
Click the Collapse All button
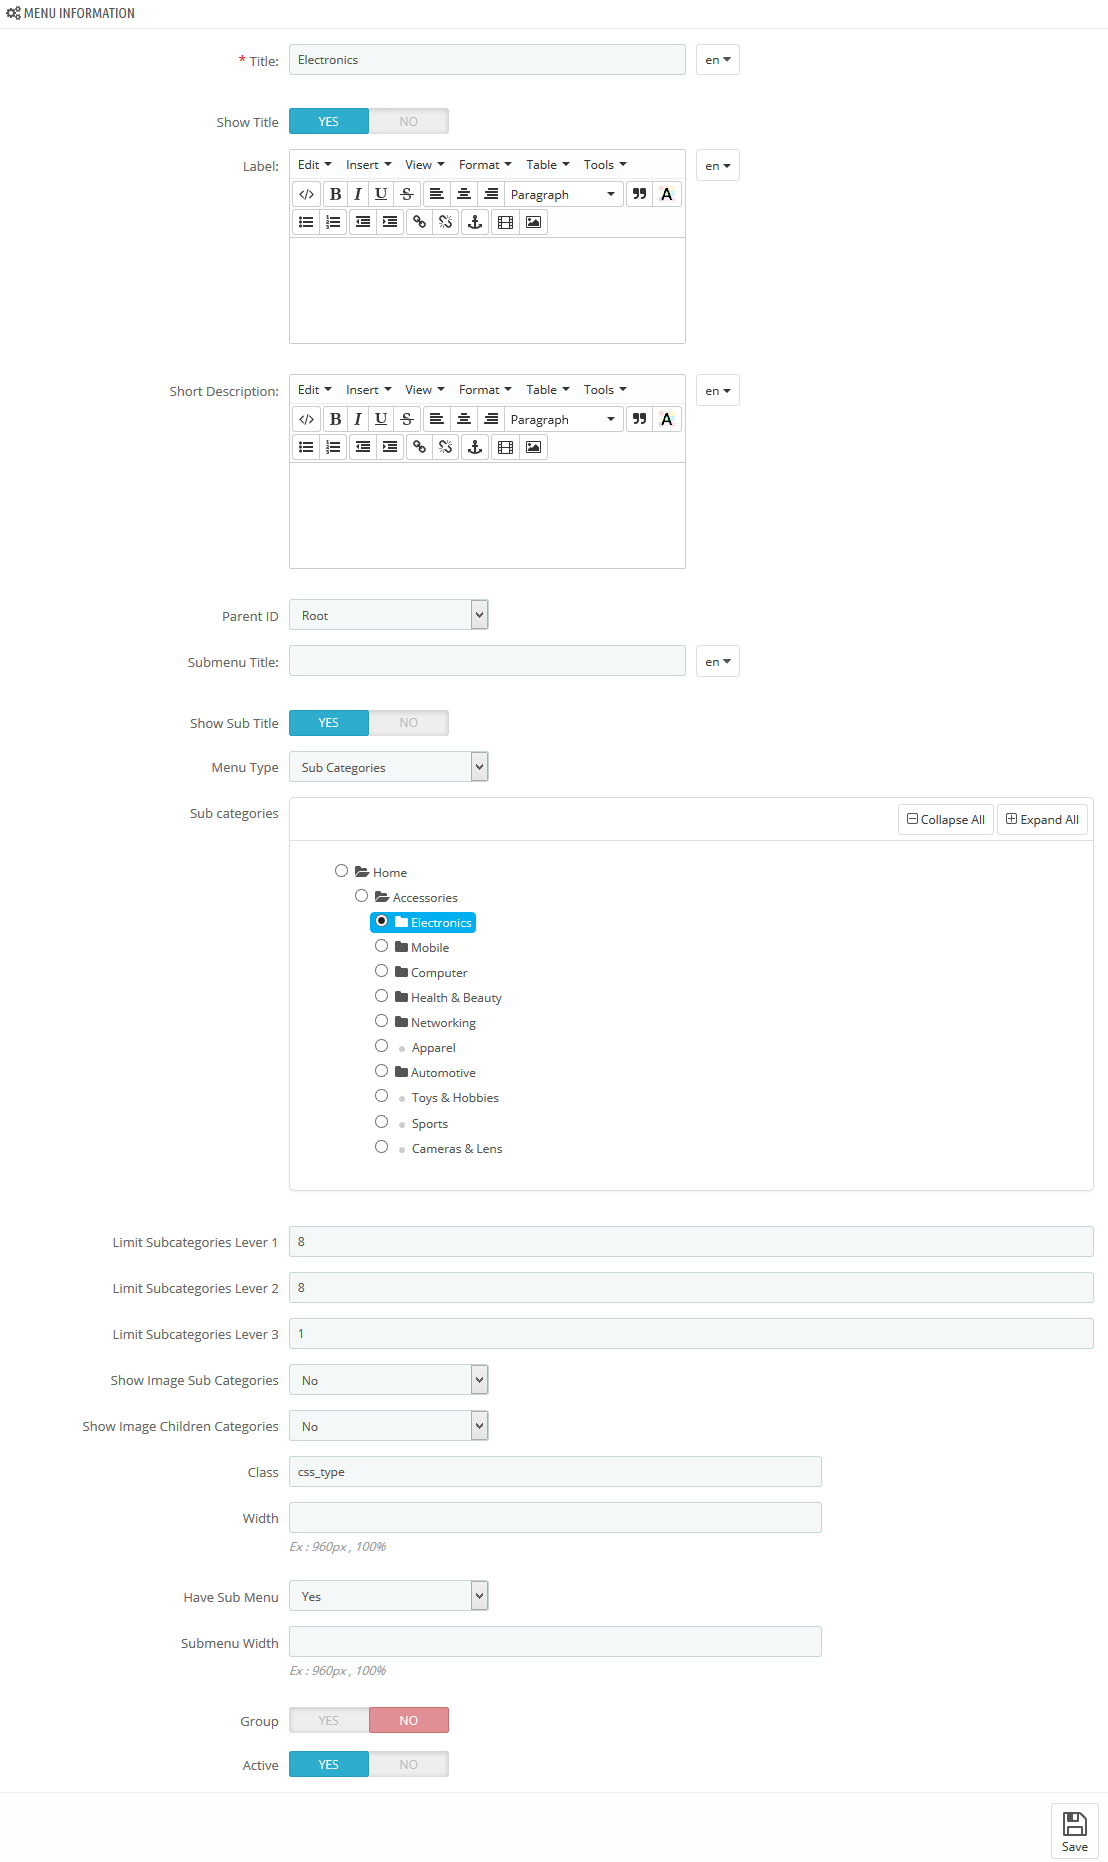tap(946, 819)
